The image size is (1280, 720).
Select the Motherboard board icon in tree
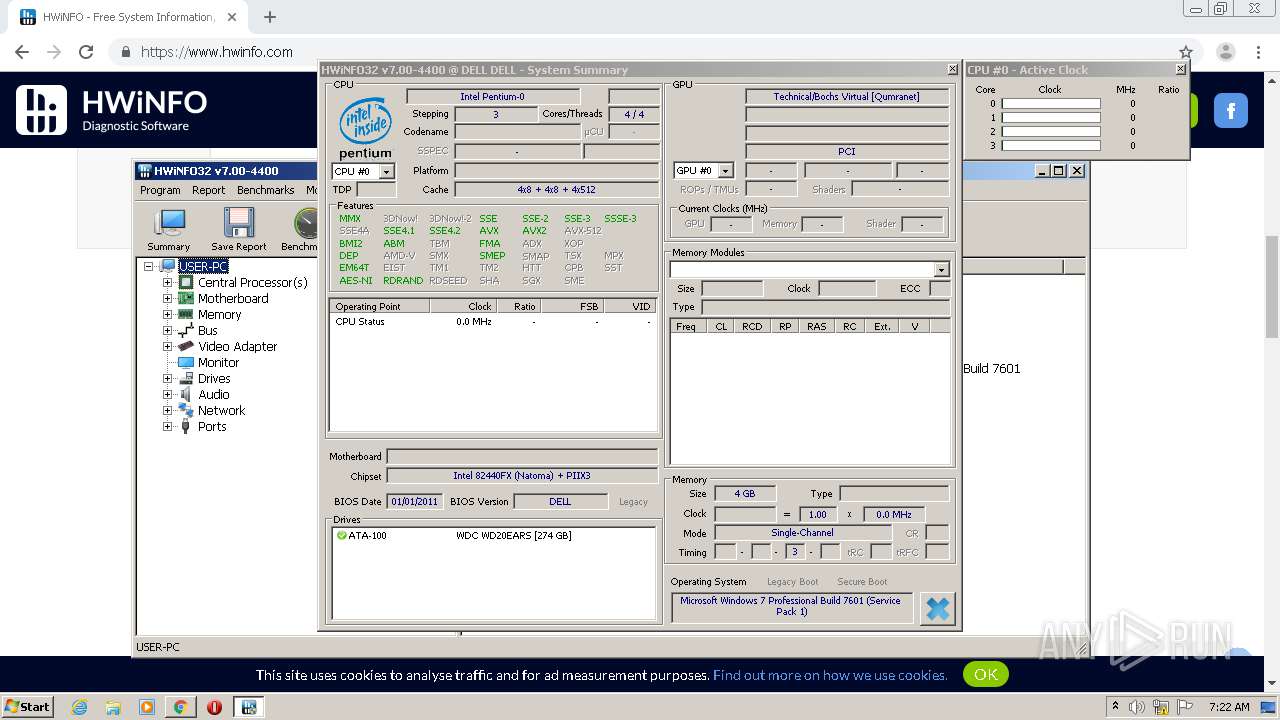[x=186, y=298]
